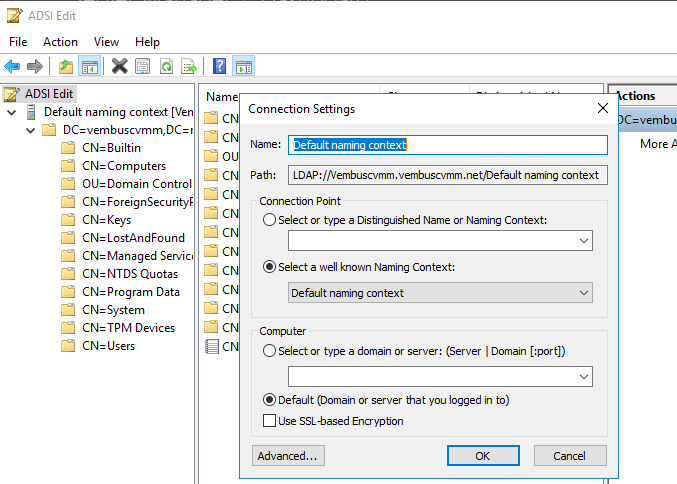
Task: Select CN=Program Data text in tree
Action: [131, 292]
